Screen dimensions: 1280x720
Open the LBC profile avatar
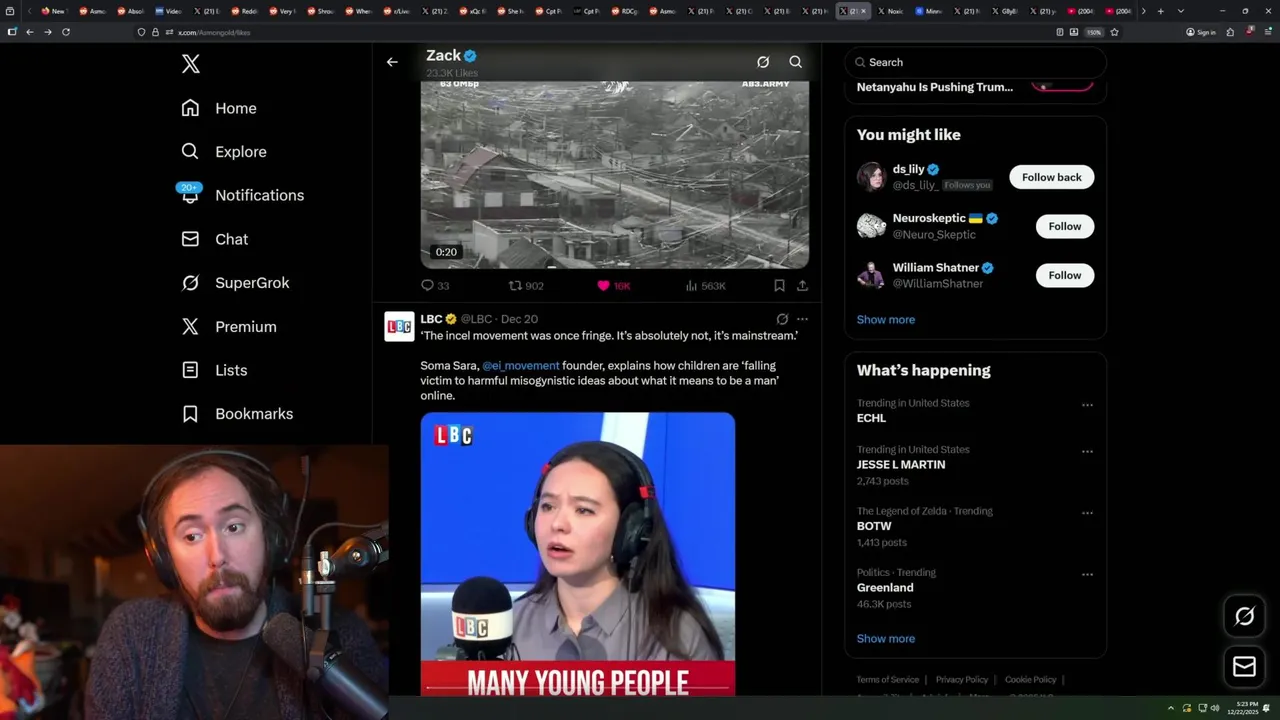point(399,327)
